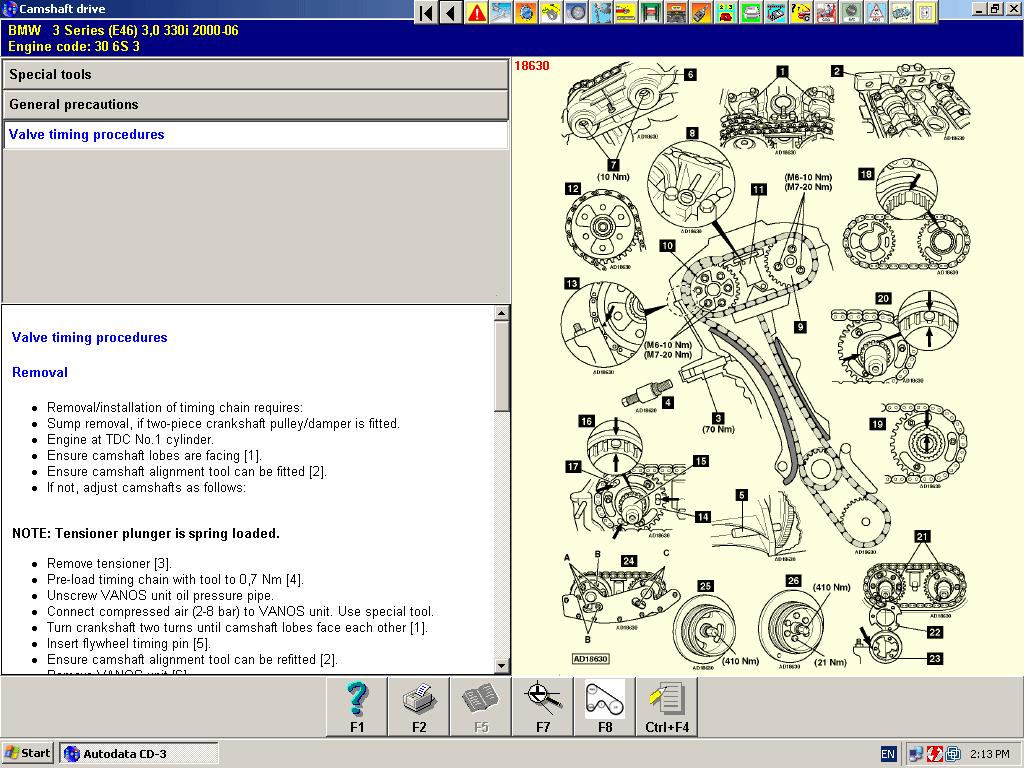Click the red tray icon in system tray
Screen dimensions: 1024x768
click(x=935, y=754)
